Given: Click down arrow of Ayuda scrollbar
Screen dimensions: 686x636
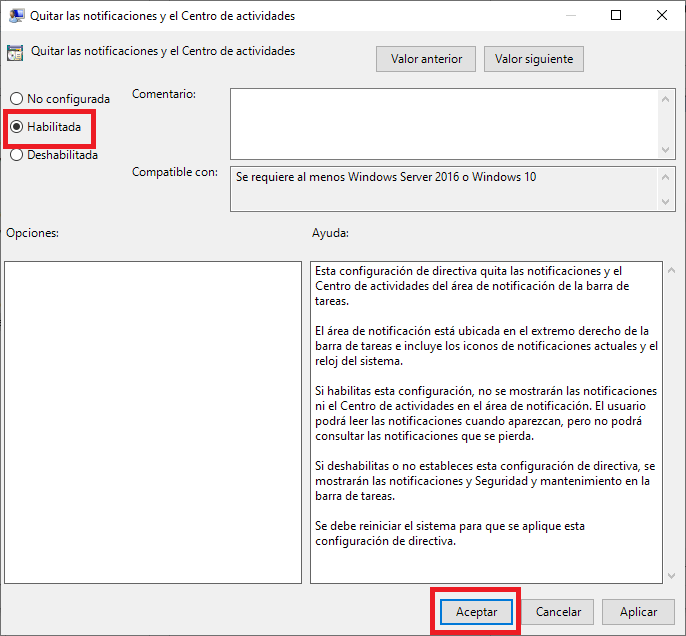Looking at the screenshot, I should click(x=672, y=576).
